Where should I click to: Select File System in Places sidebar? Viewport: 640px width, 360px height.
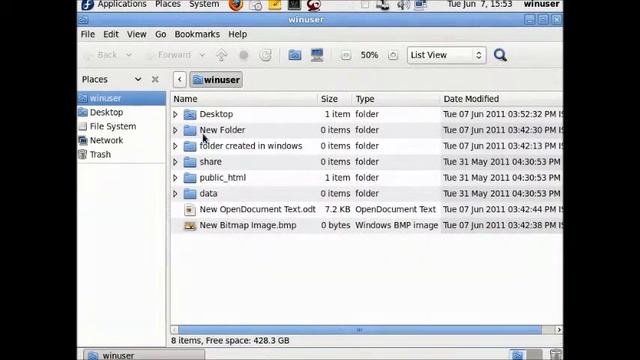[x=122, y=127]
